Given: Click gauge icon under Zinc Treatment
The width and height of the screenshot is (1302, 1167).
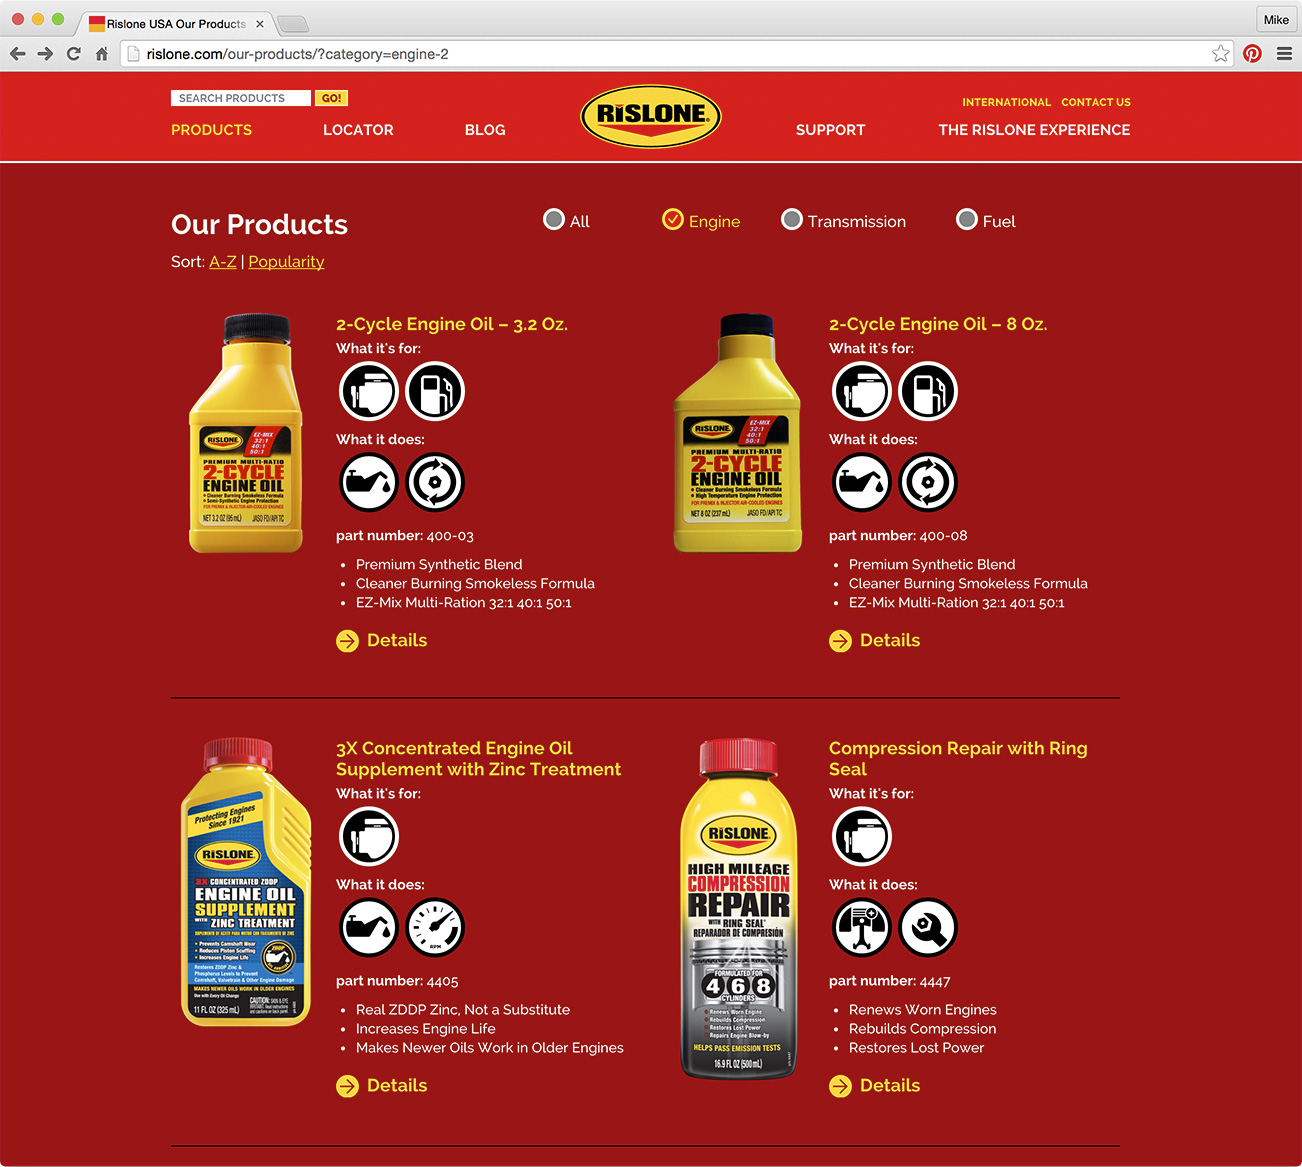Looking at the screenshot, I should [x=435, y=927].
